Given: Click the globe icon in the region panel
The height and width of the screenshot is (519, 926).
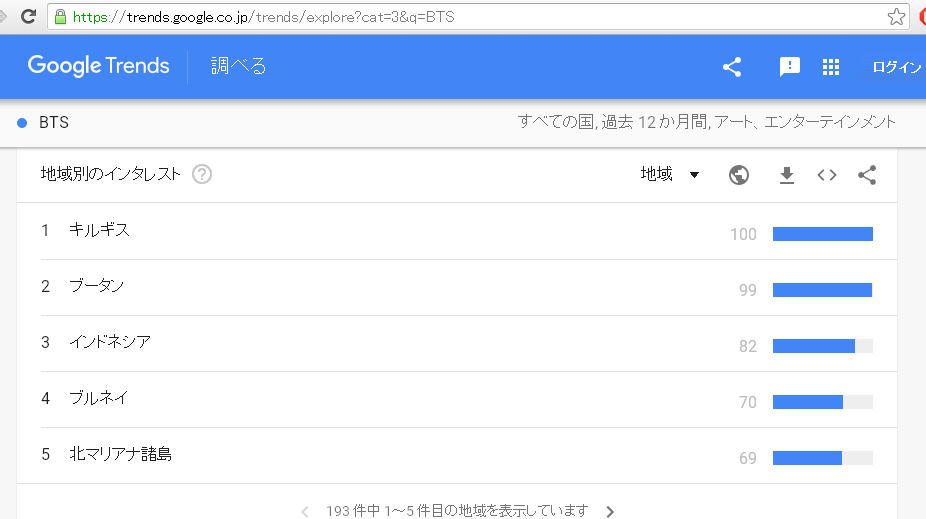Looking at the screenshot, I should click(739, 175).
